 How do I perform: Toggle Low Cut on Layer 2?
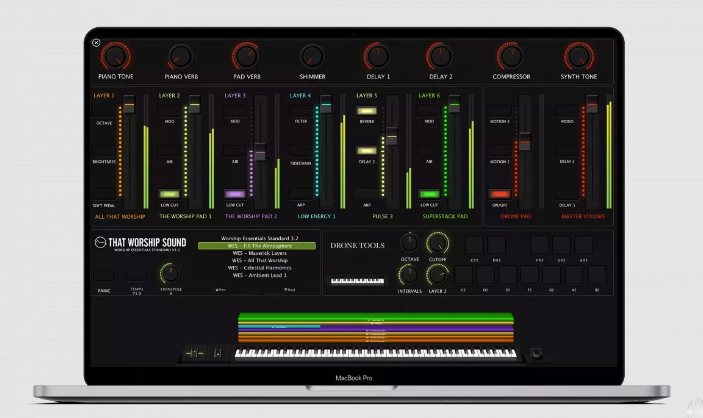tap(170, 194)
